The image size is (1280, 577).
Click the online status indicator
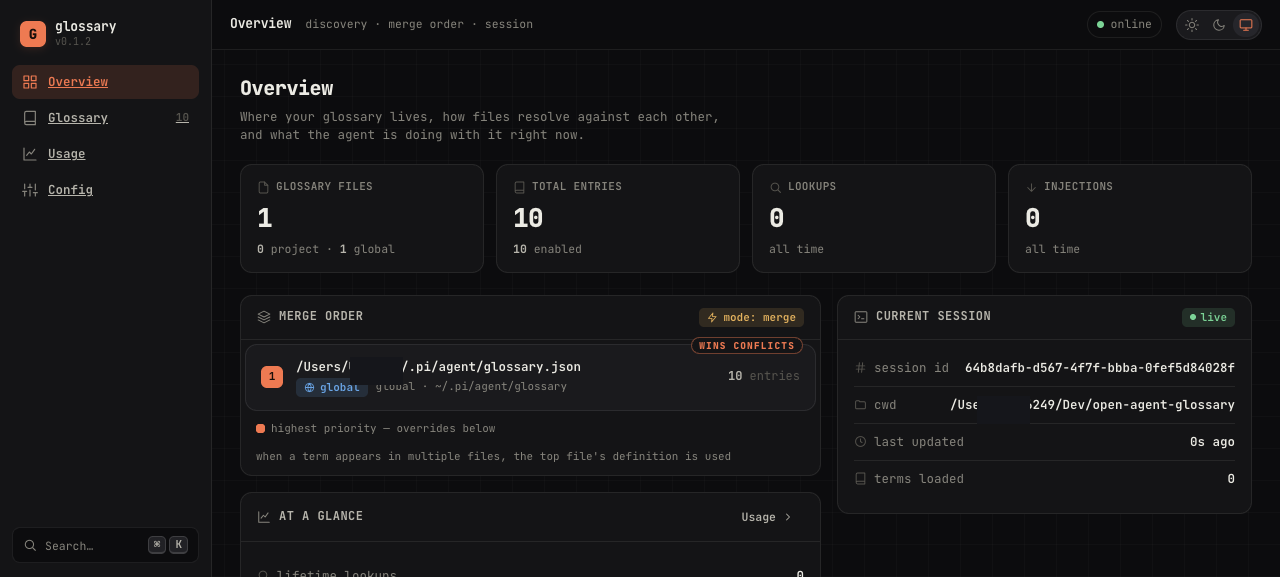pyautogui.click(x=1124, y=25)
